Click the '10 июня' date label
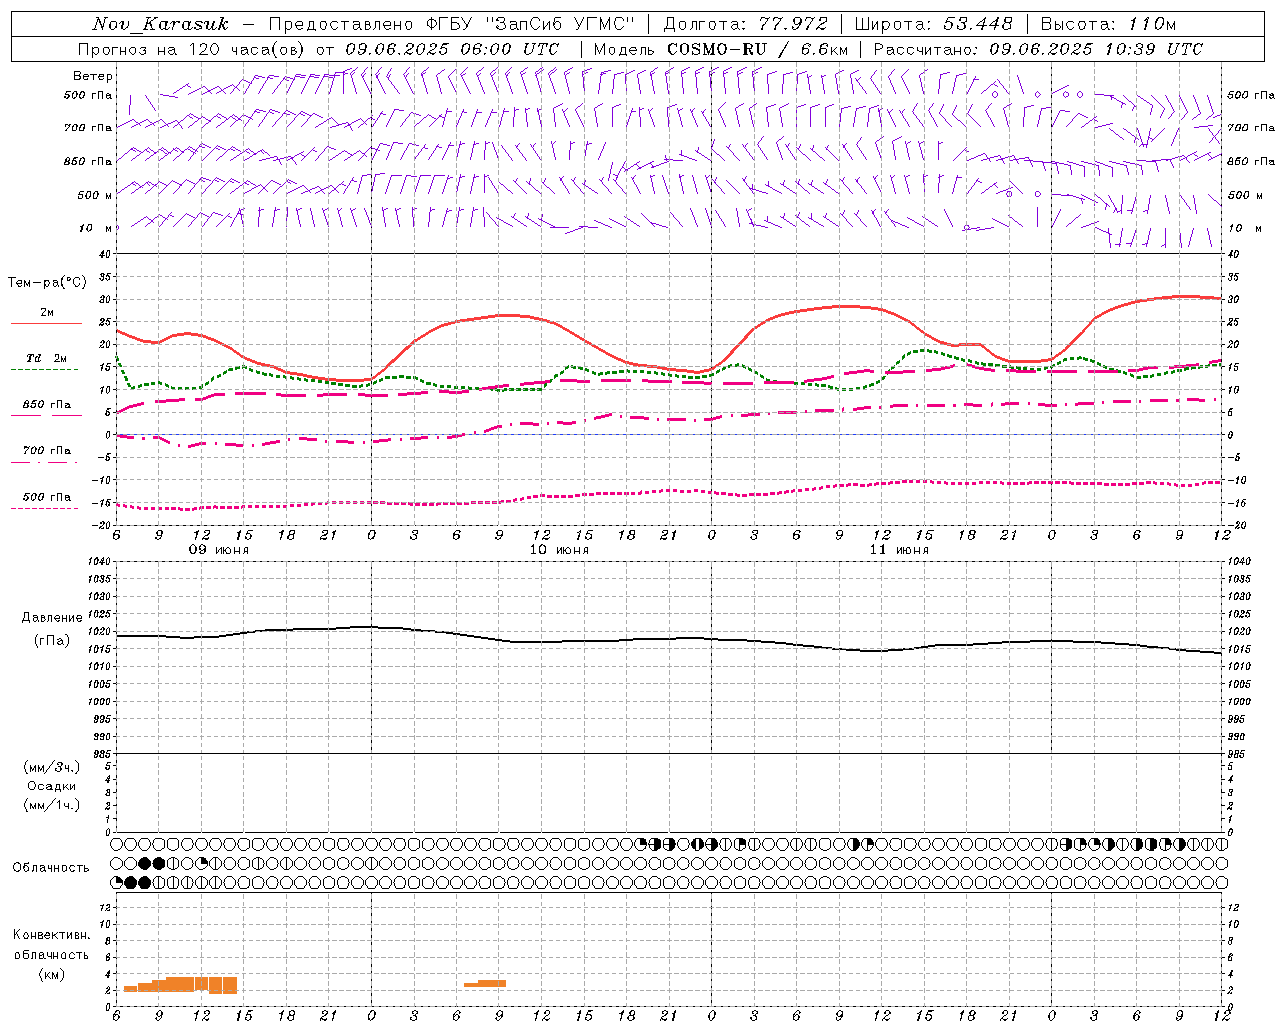Viewport: 1280px width, 1024px height. pos(559,550)
